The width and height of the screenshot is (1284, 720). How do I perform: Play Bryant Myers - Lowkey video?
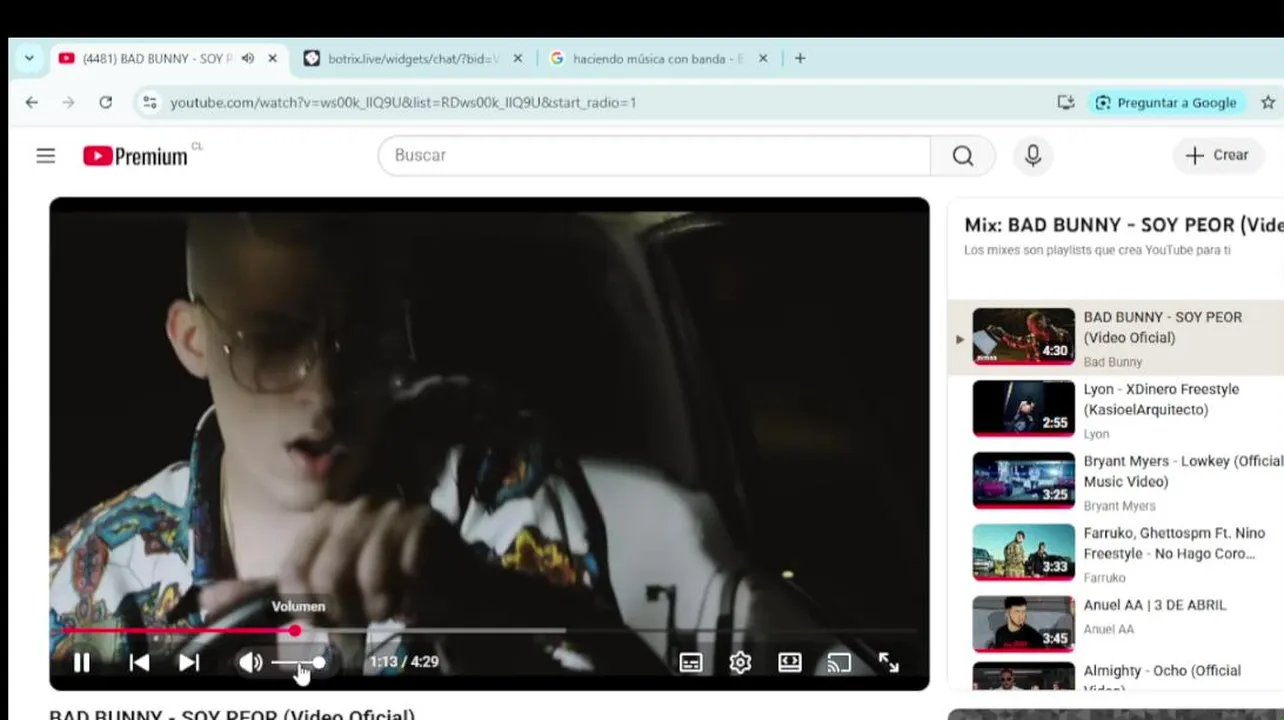pos(1183,471)
